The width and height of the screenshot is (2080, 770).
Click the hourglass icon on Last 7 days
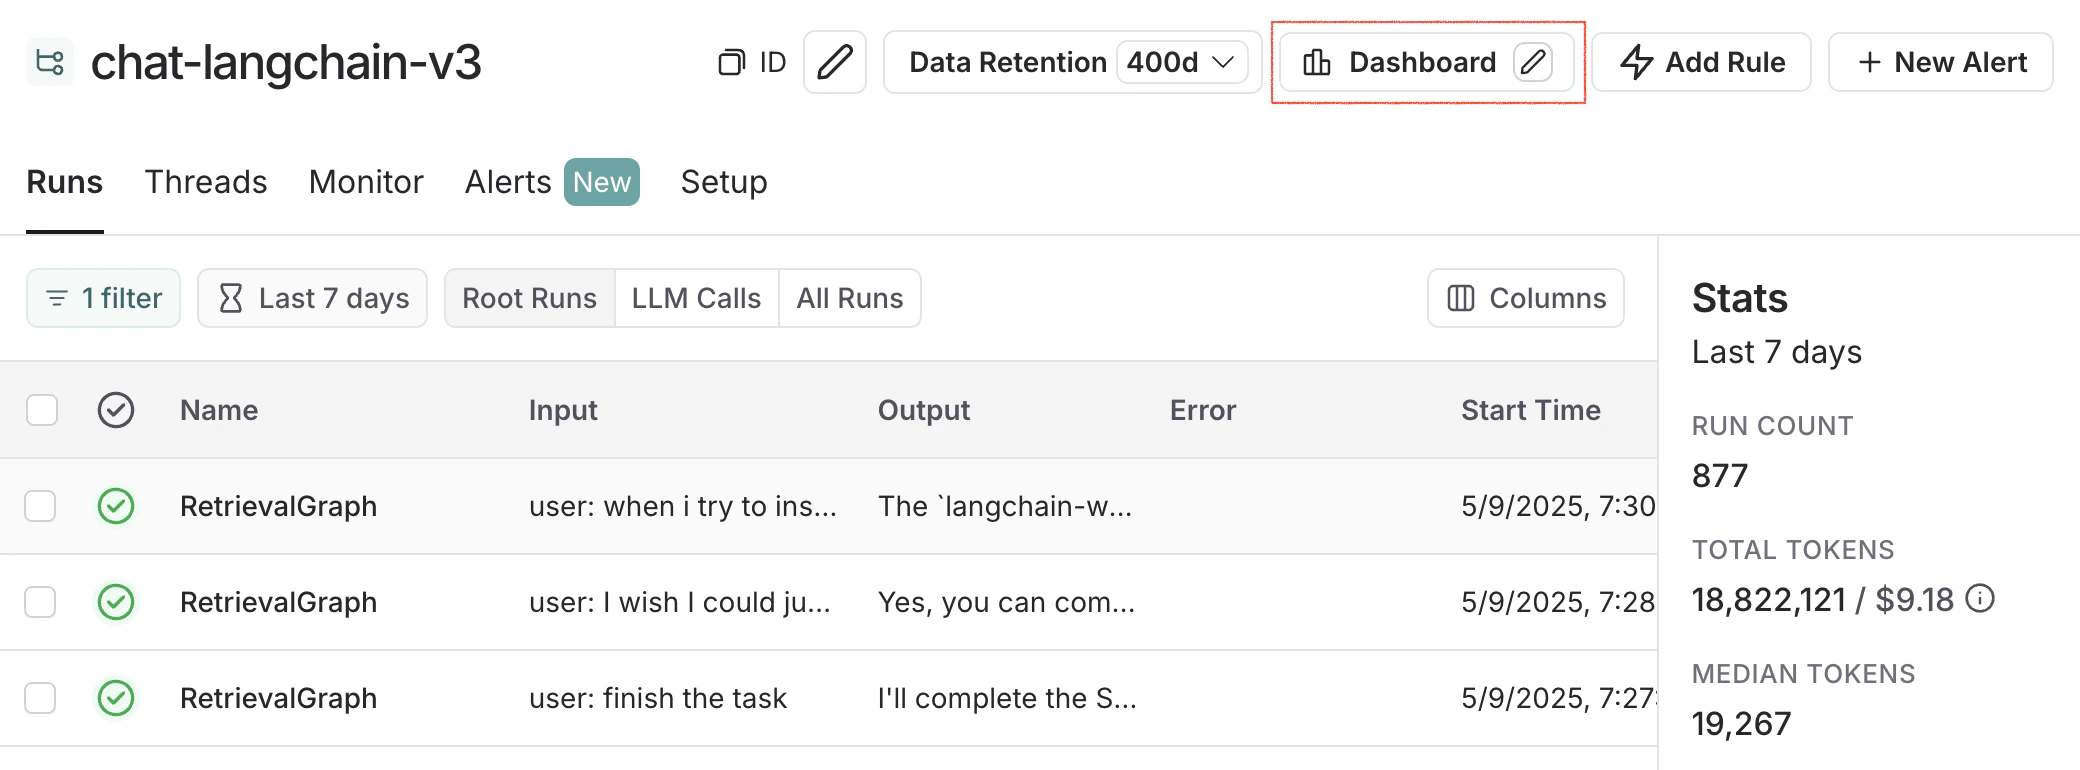coord(231,297)
